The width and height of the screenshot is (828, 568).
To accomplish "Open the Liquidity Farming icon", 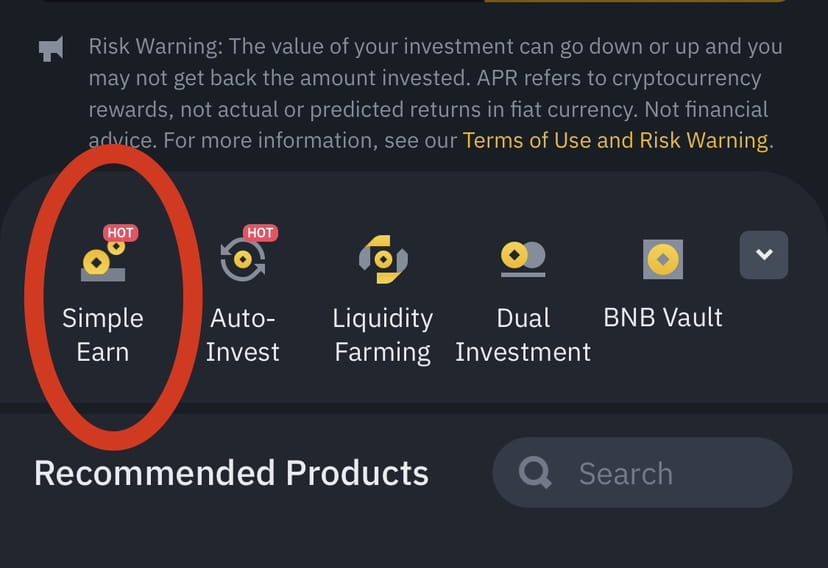I will [383, 260].
